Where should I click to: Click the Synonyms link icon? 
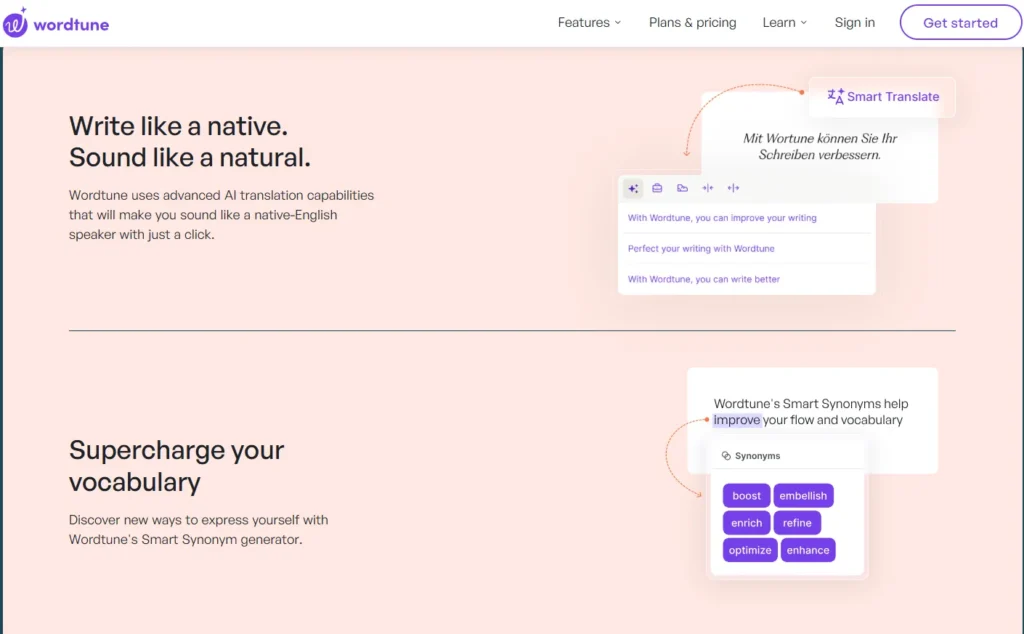pyautogui.click(x=726, y=456)
